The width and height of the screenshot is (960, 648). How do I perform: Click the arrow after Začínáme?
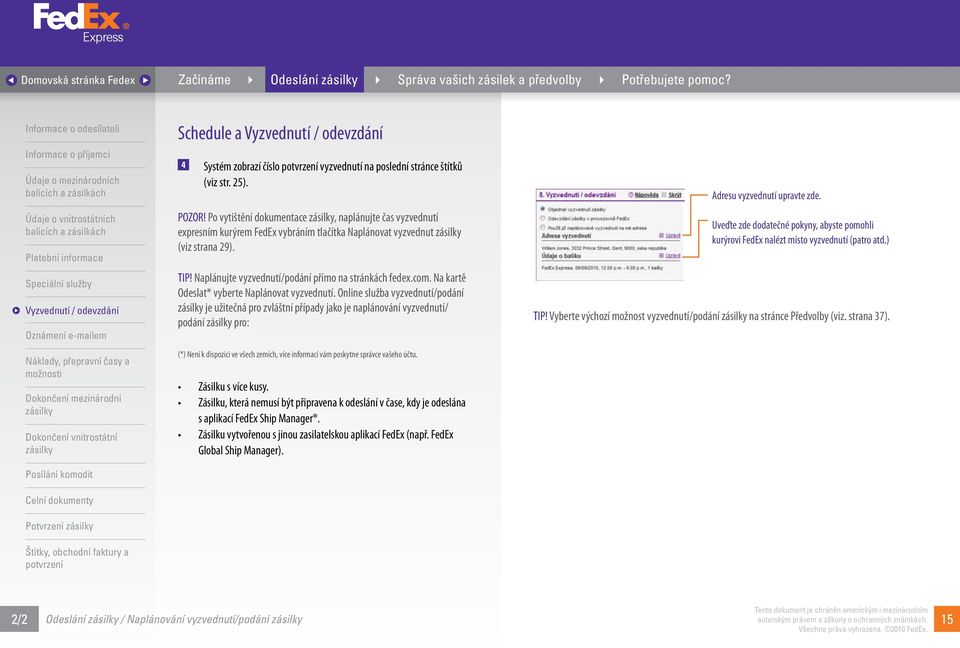[250, 80]
